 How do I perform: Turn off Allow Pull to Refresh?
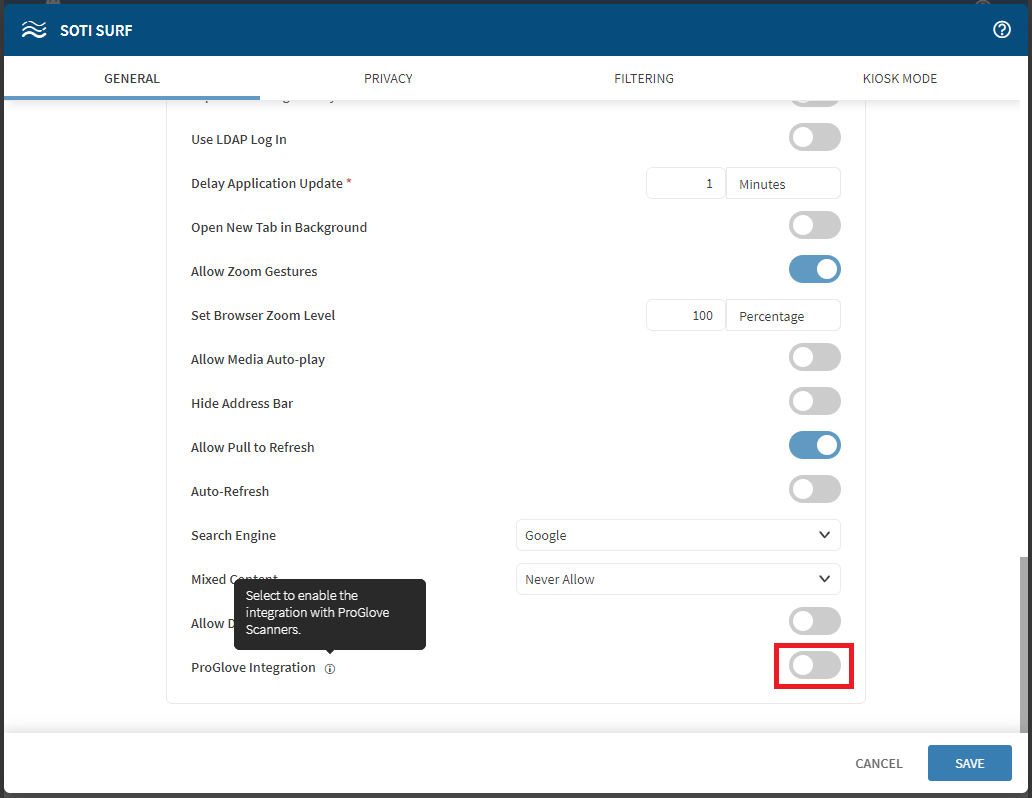tap(814, 446)
